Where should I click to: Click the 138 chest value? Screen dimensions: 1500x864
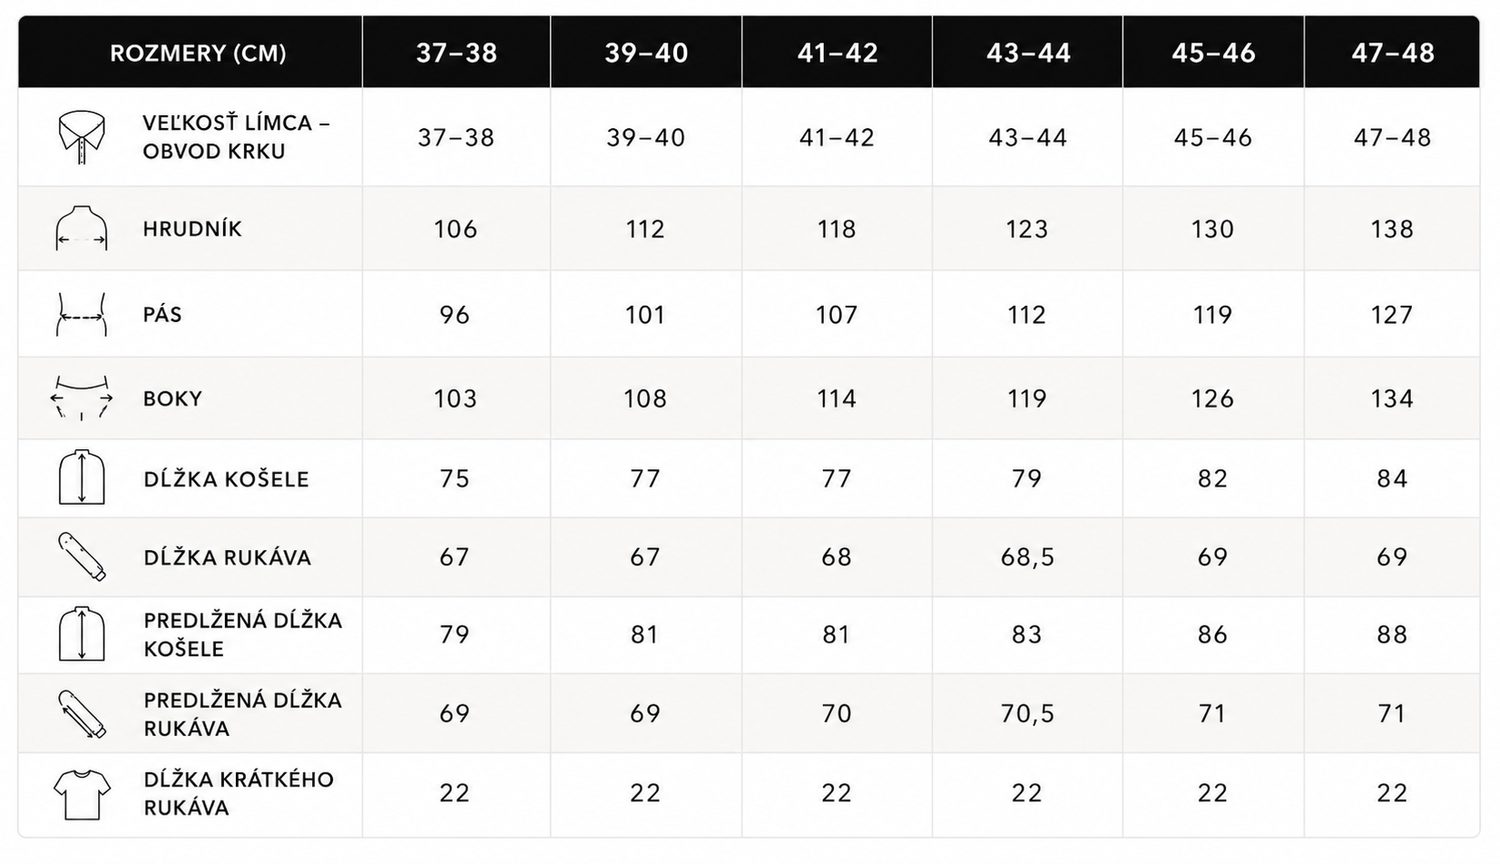pyautogui.click(x=1392, y=229)
